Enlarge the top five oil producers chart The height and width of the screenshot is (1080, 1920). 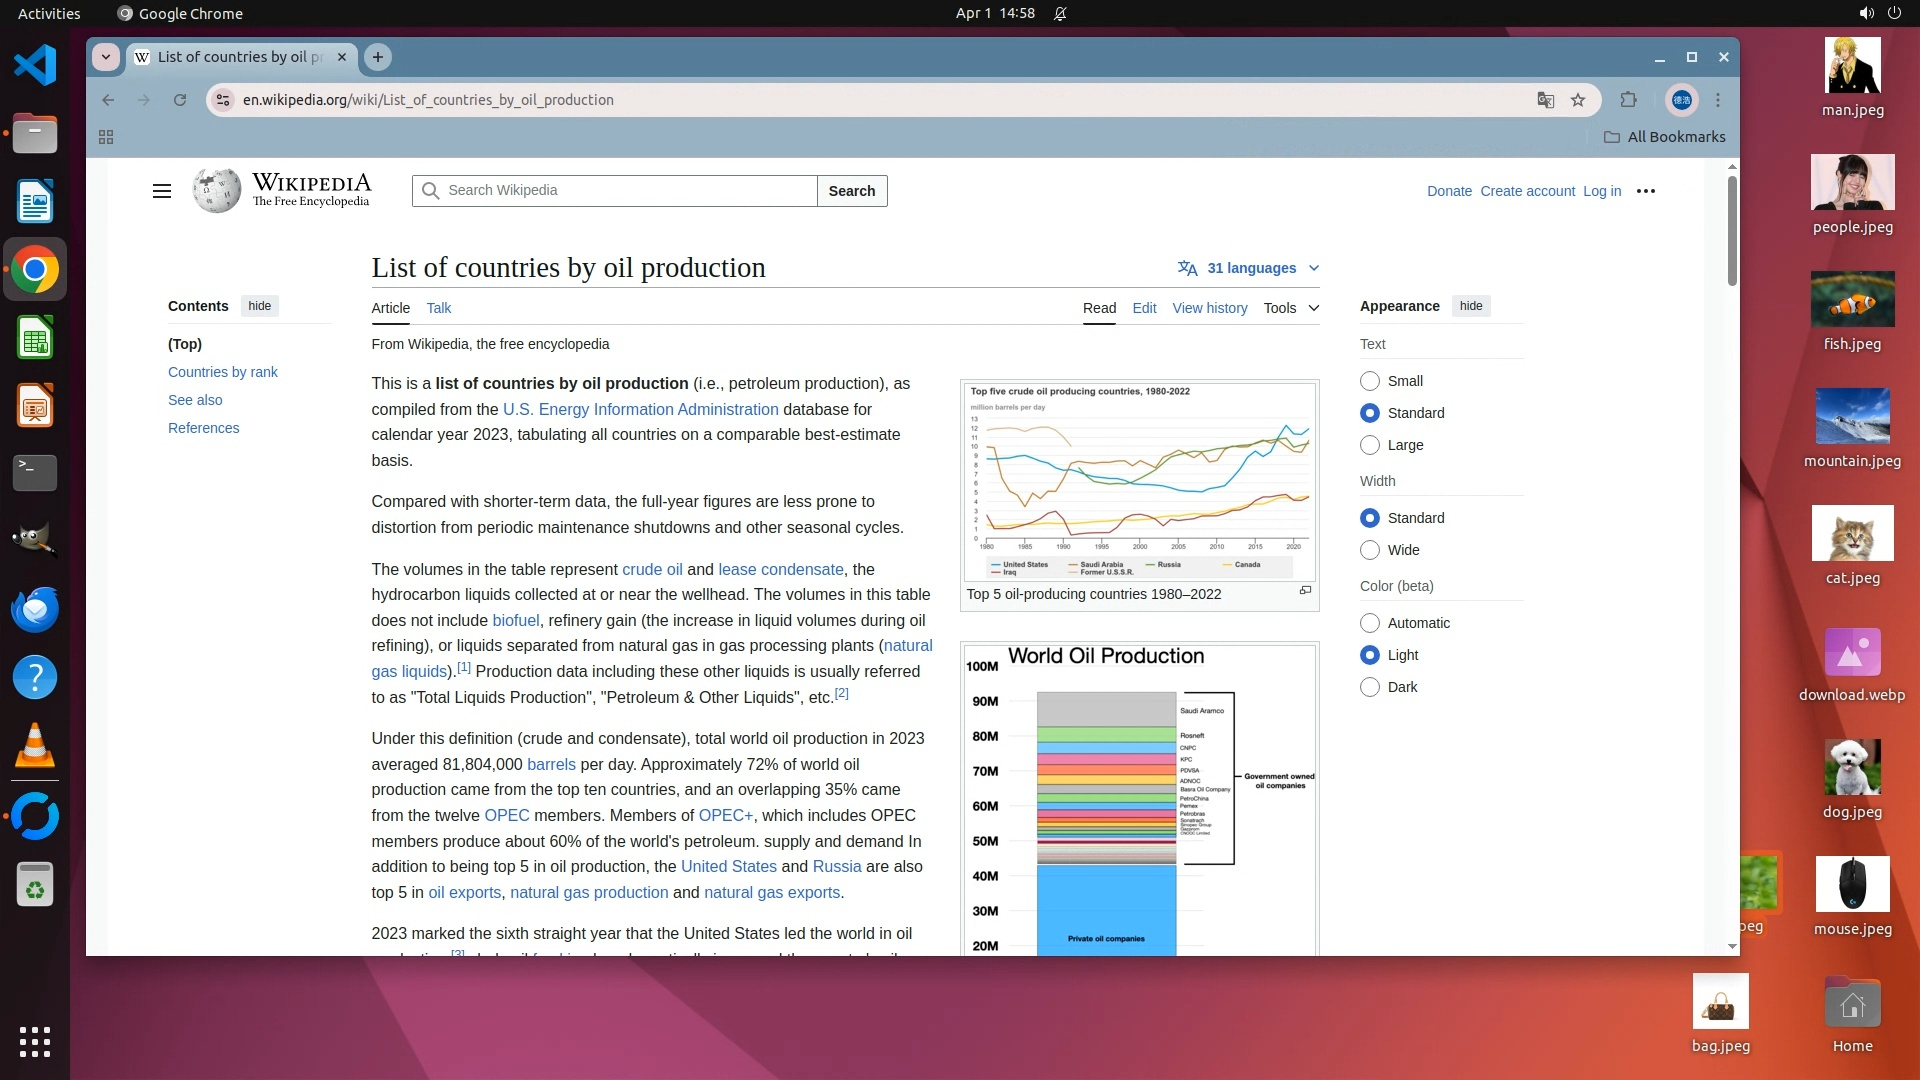[x=1305, y=591]
